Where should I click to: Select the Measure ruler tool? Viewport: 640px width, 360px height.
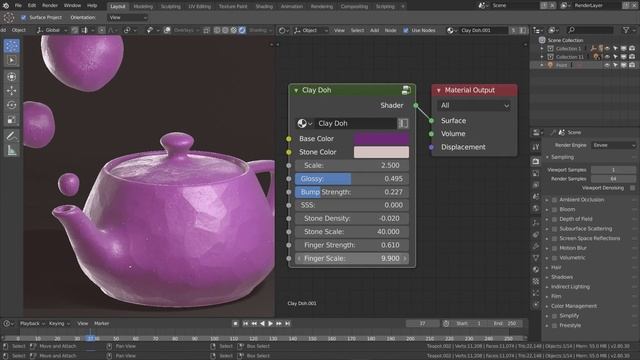(11, 150)
